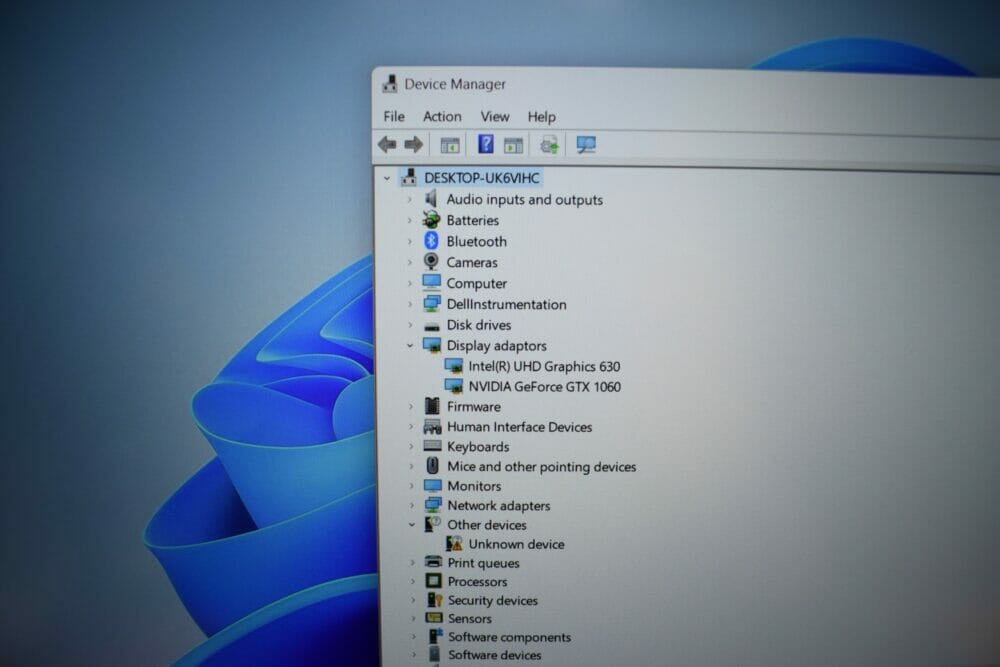This screenshot has height=667, width=1000.
Task: Expand the Cameras category
Action: [409, 262]
